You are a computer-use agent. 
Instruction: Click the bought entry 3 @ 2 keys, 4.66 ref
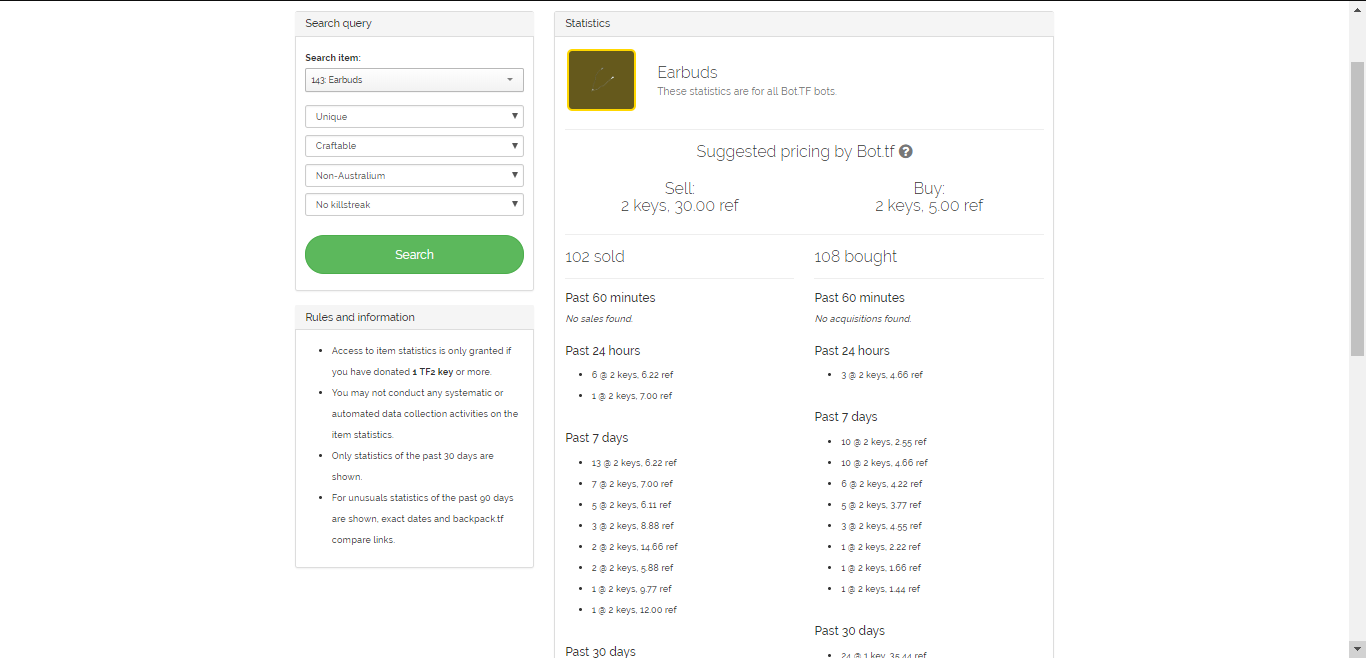(x=882, y=375)
